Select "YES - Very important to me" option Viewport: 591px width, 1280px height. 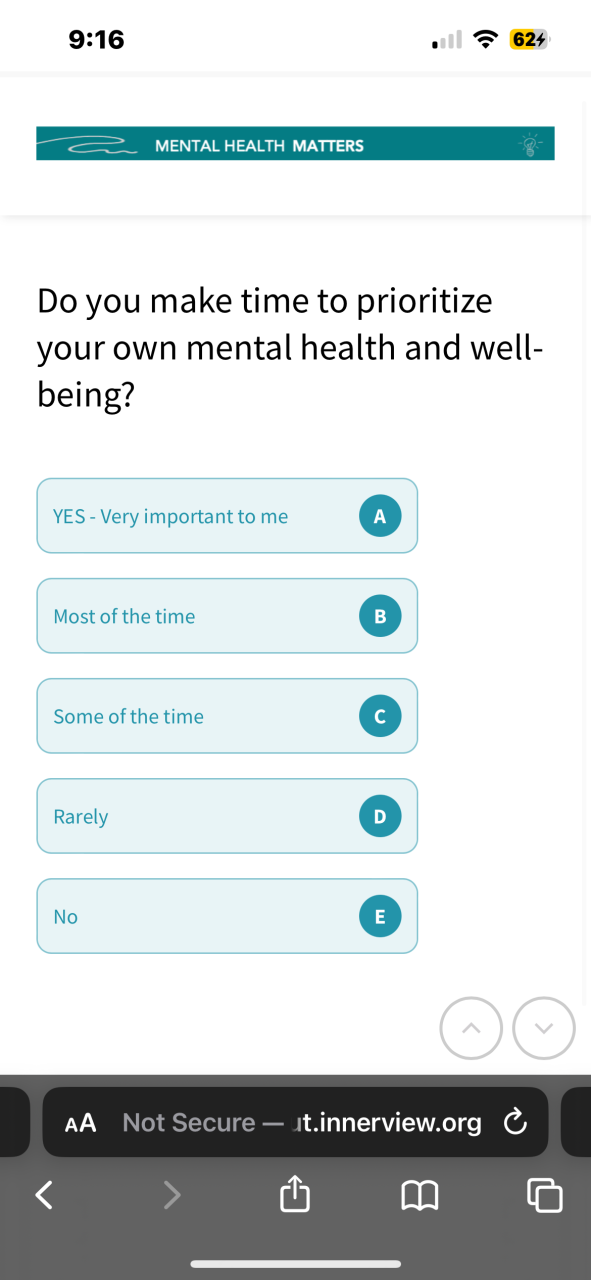pos(227,516)
